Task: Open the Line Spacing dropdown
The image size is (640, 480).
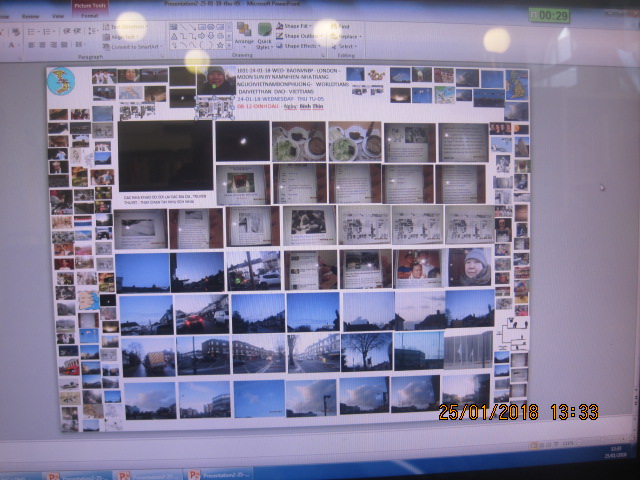Action: click(92, 31)
